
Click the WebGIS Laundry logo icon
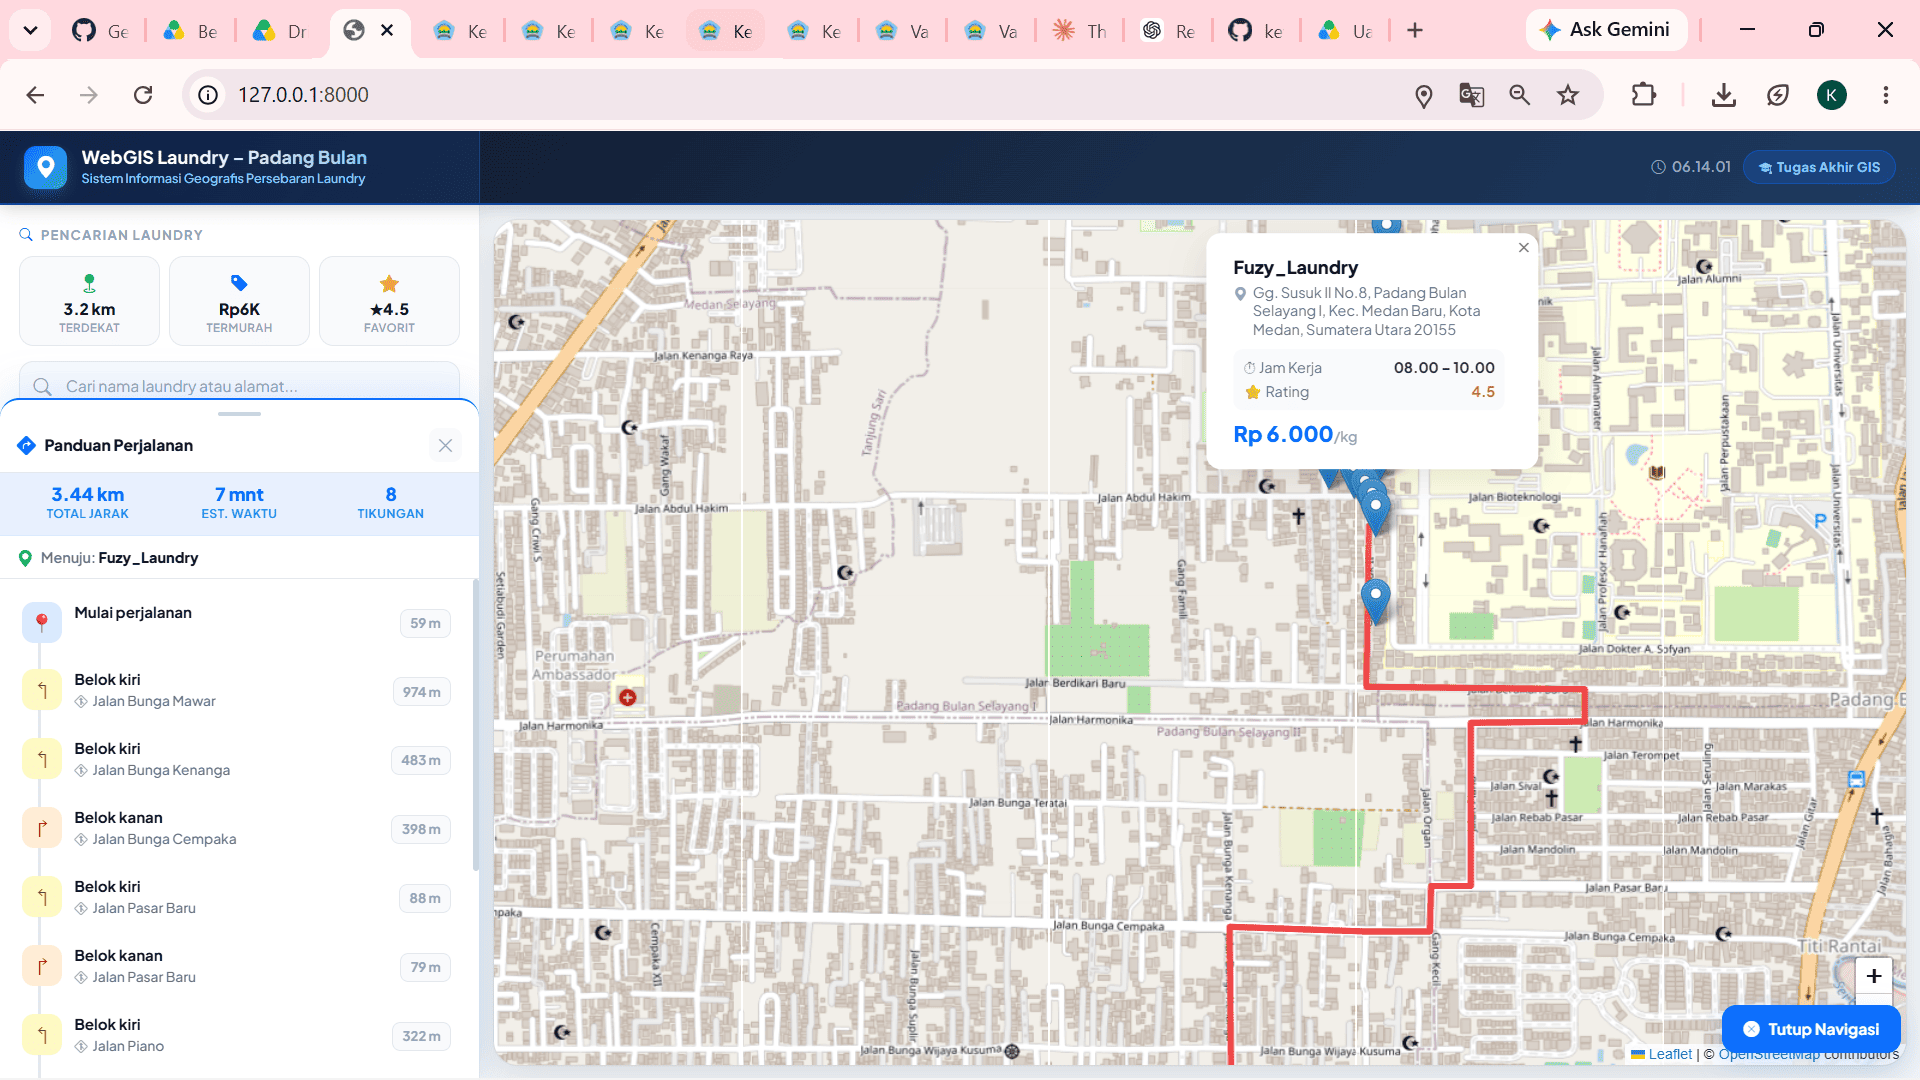click(46, 167)
